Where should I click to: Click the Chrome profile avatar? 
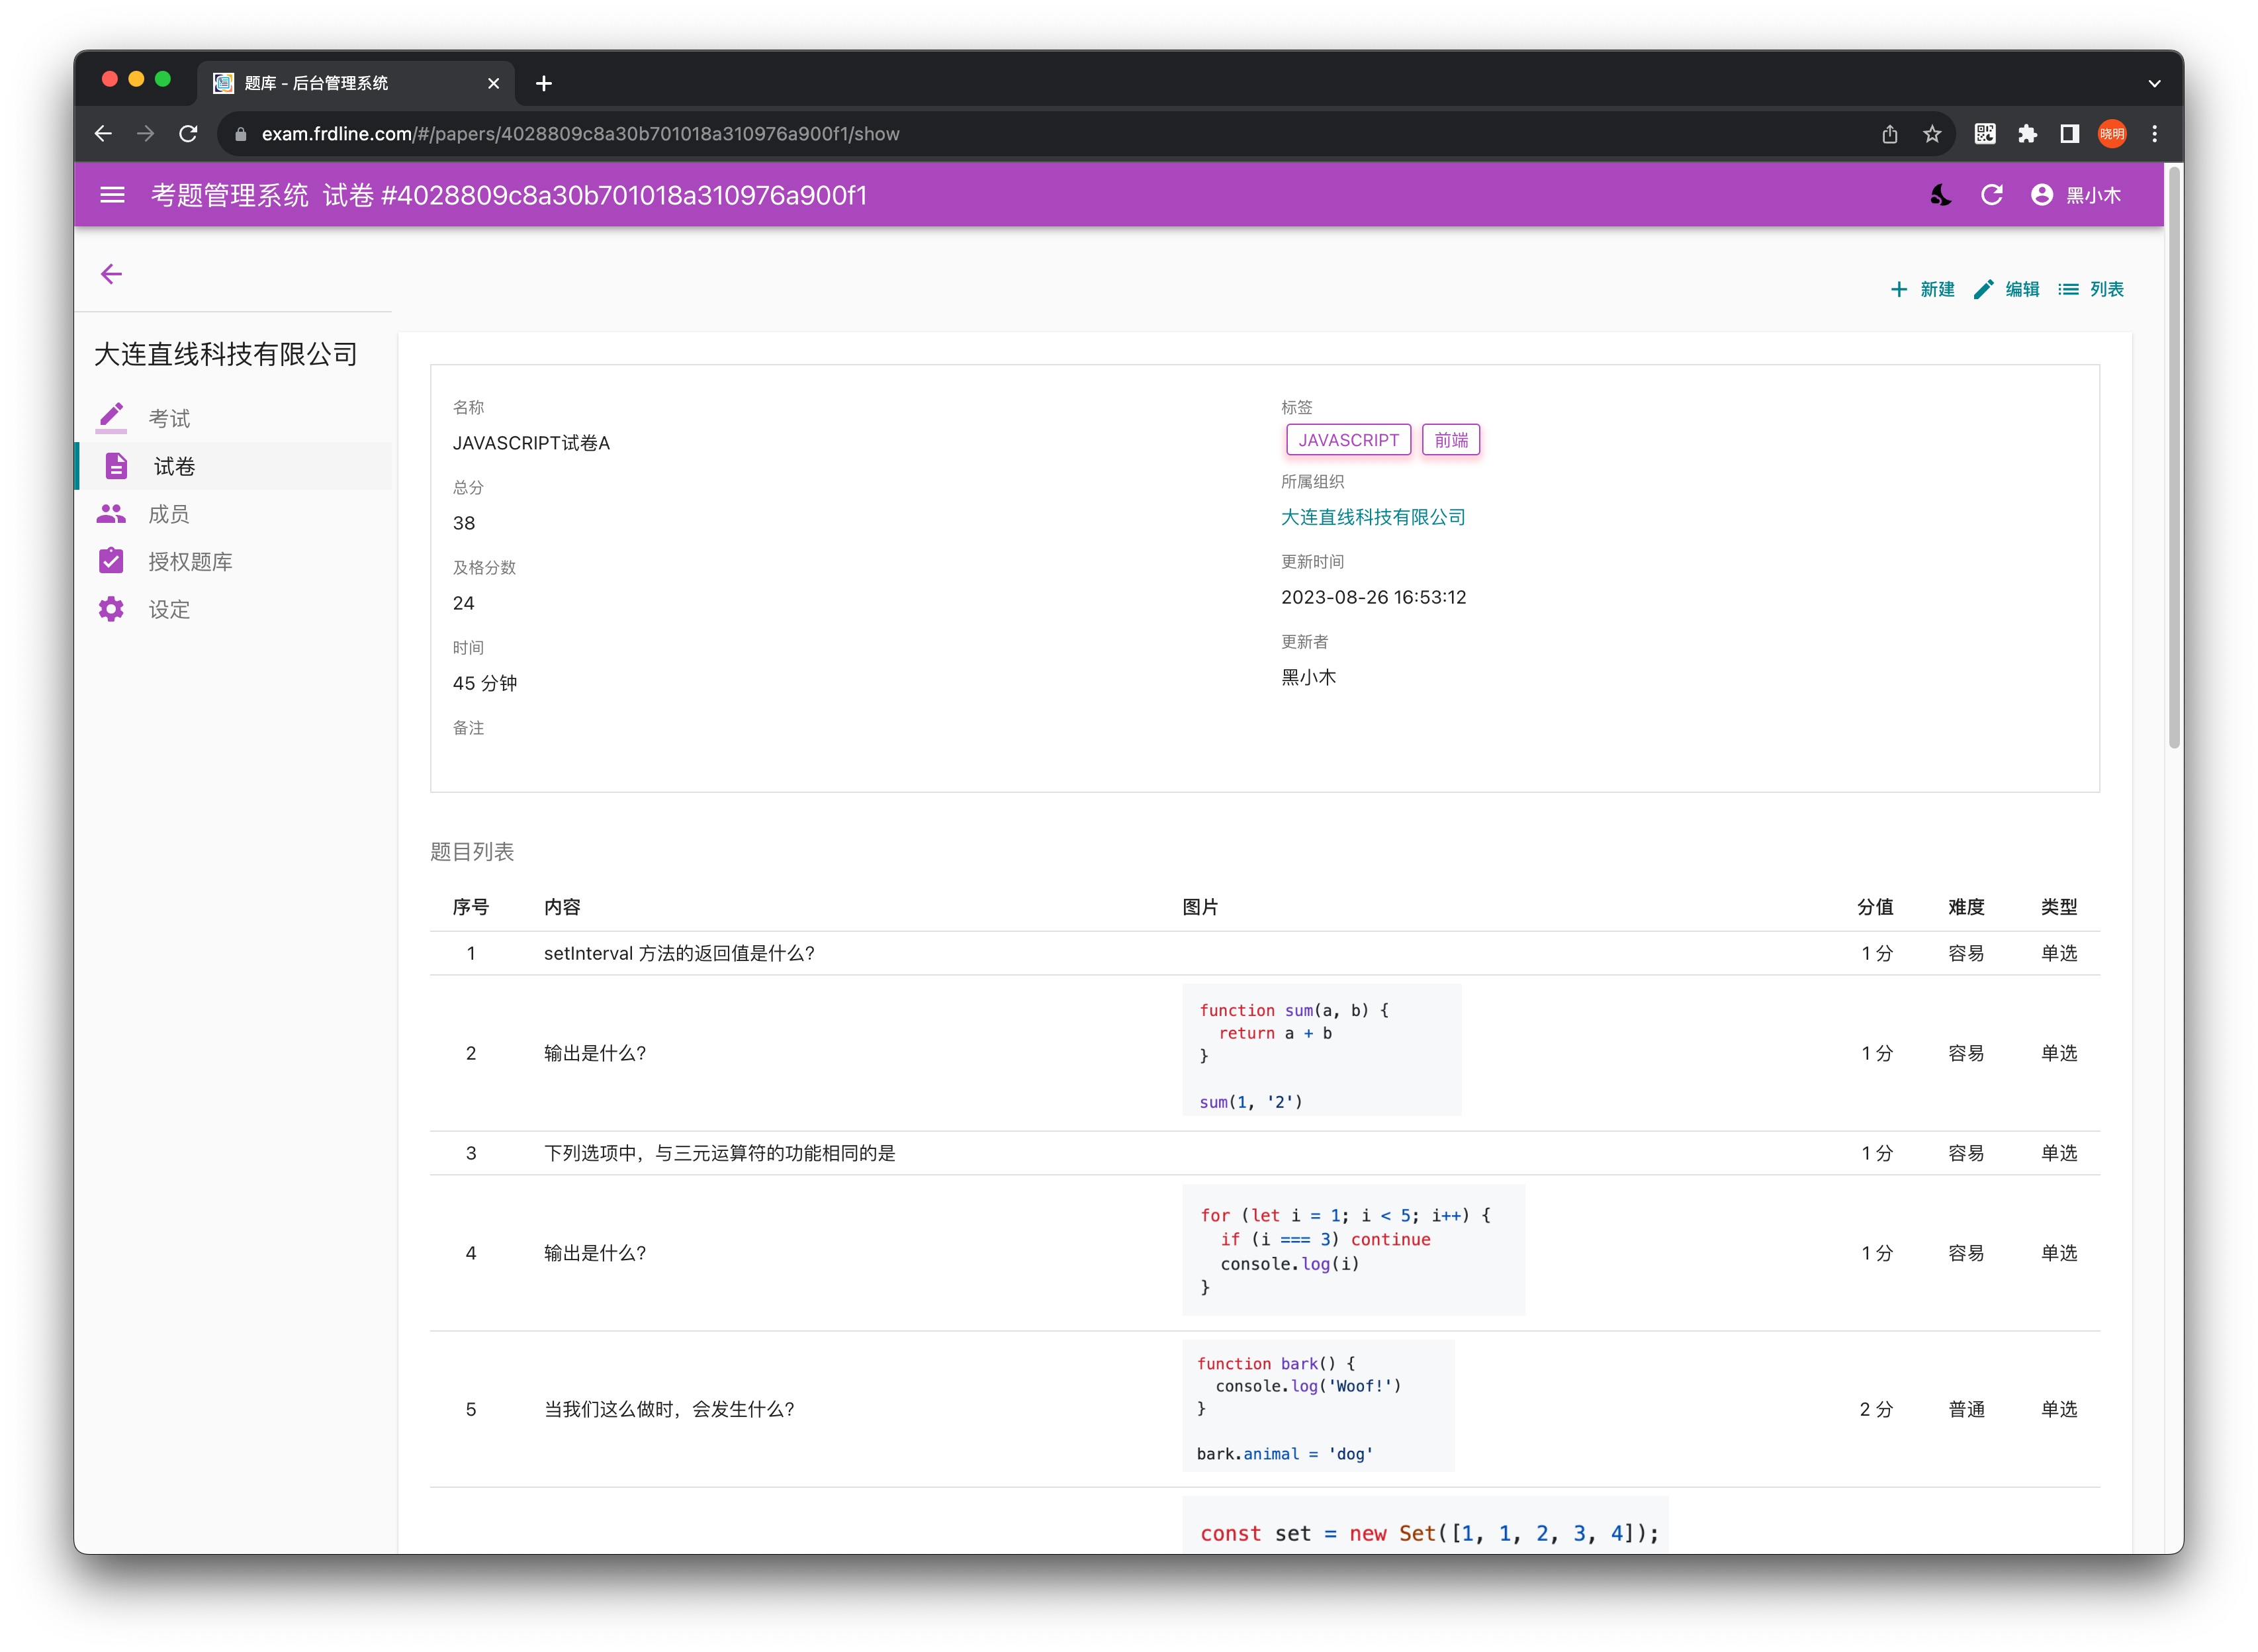pos(2112,134)
